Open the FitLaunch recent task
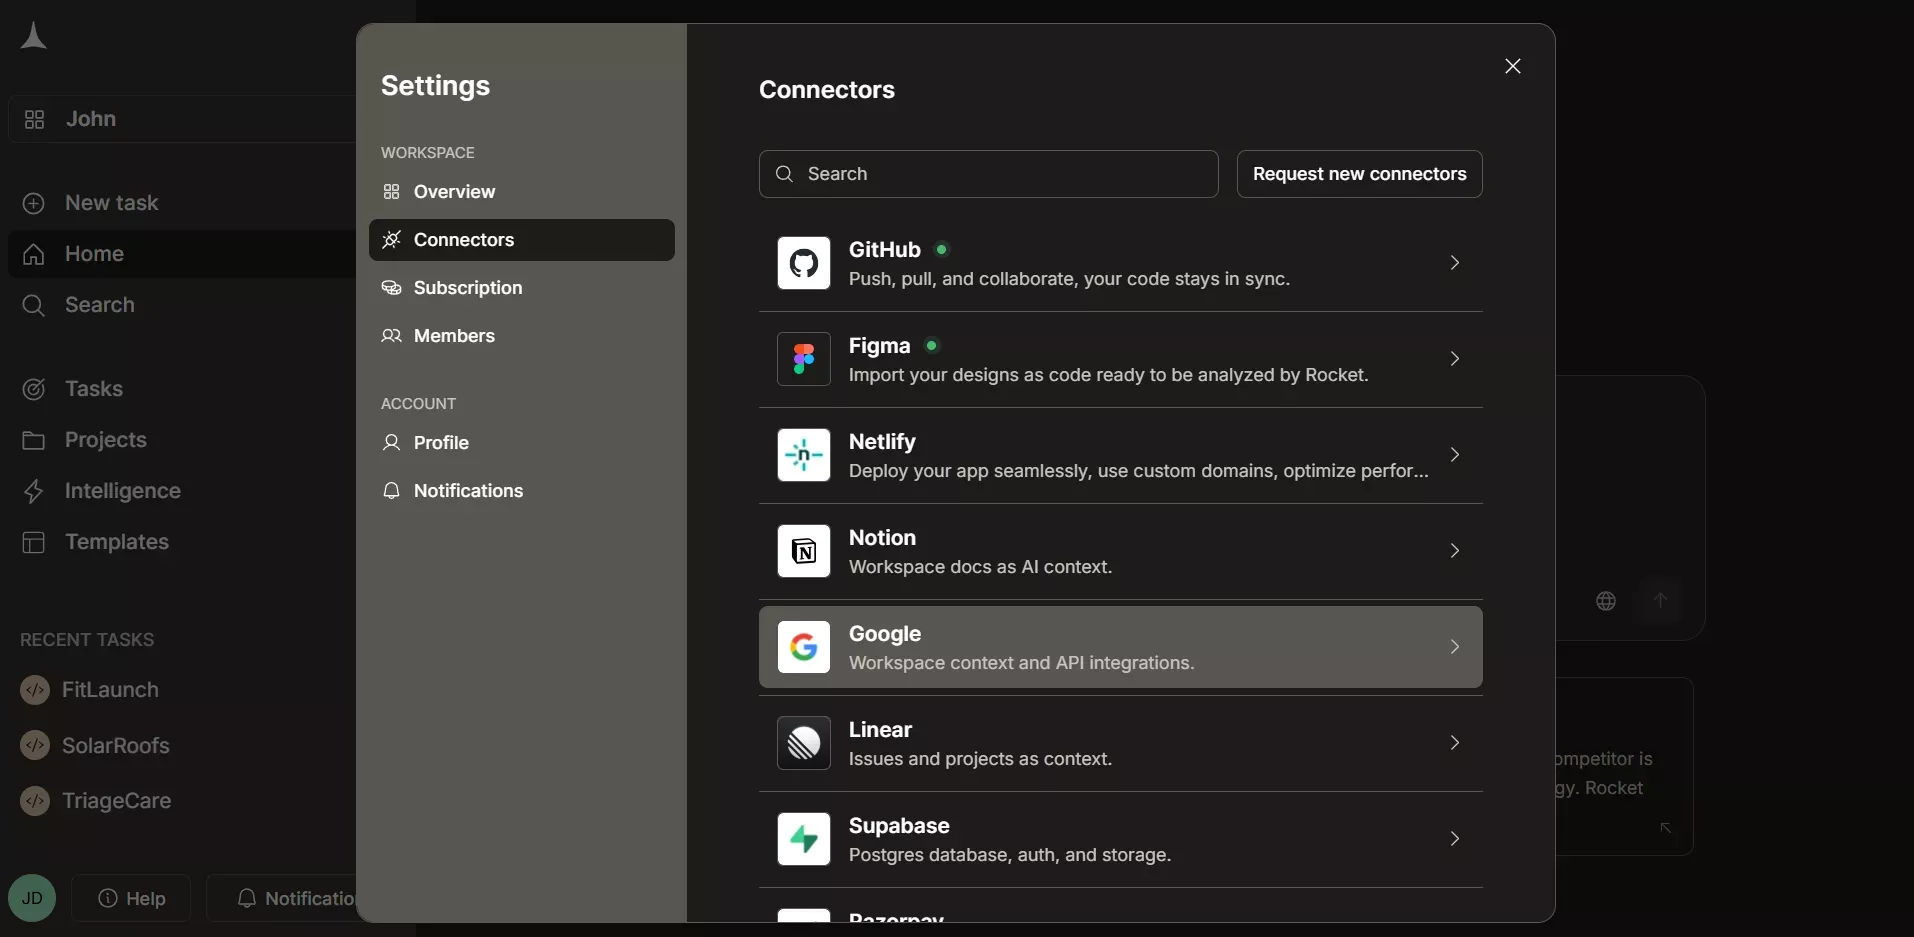The image size is (1914, 937). [182, 690]
